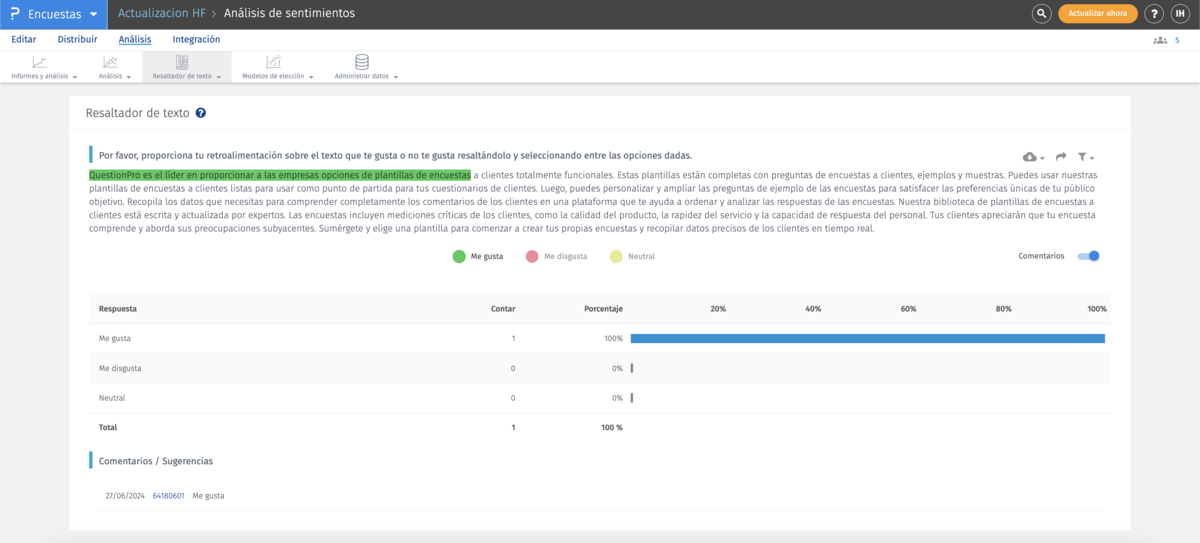Click the respondents count people icon
The image size is (1200, 543).
point(1160,40)
